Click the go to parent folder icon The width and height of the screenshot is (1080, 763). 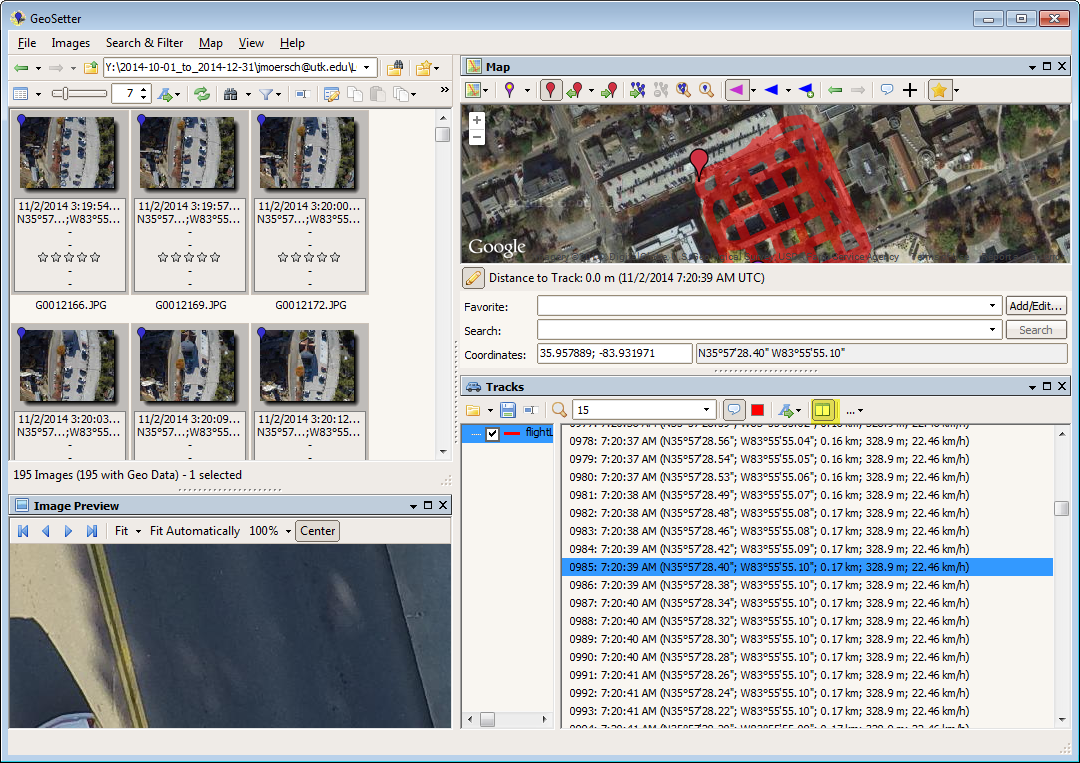[x=91, y=68]
